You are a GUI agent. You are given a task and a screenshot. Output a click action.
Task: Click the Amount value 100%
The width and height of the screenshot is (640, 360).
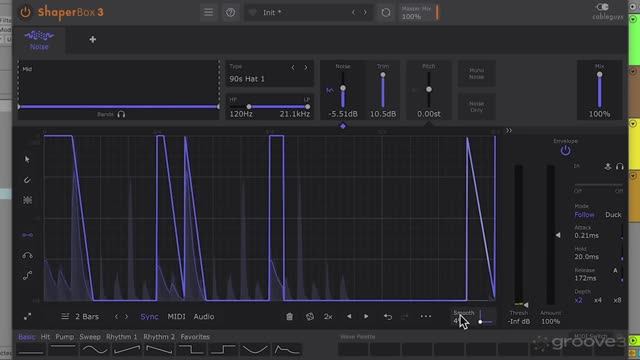tap(550, 322)
